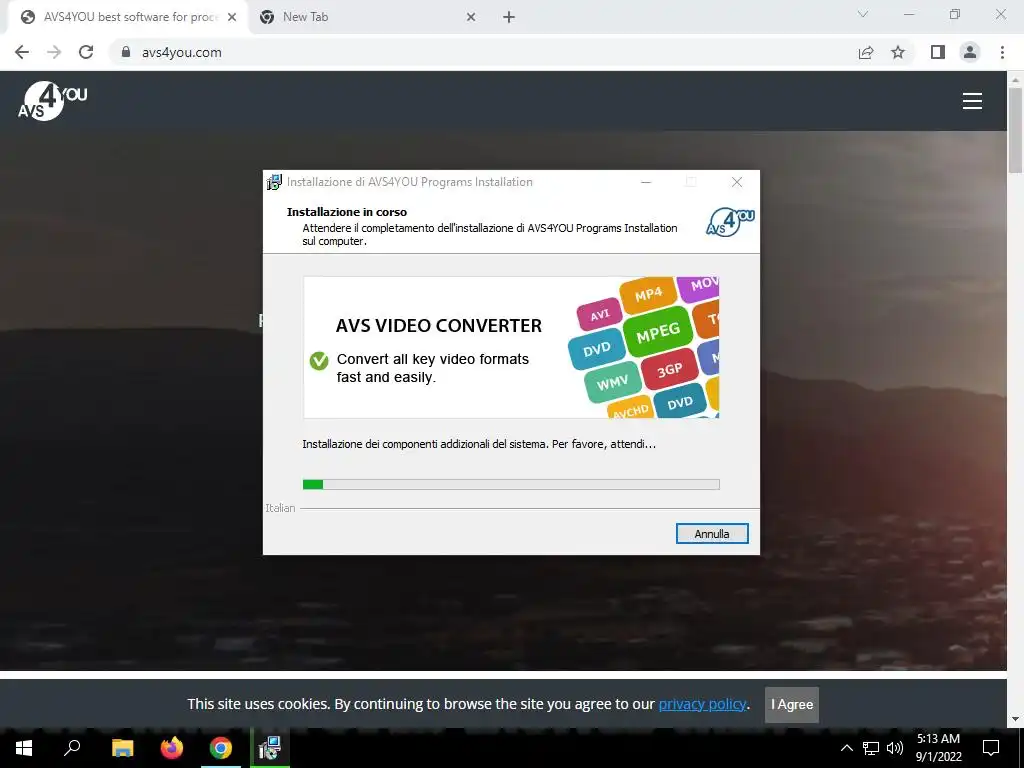Viewport: 1024px width, 768px height.
Task: Switch to the AVS4YOU tab
Action: click(x=129, y=17)
